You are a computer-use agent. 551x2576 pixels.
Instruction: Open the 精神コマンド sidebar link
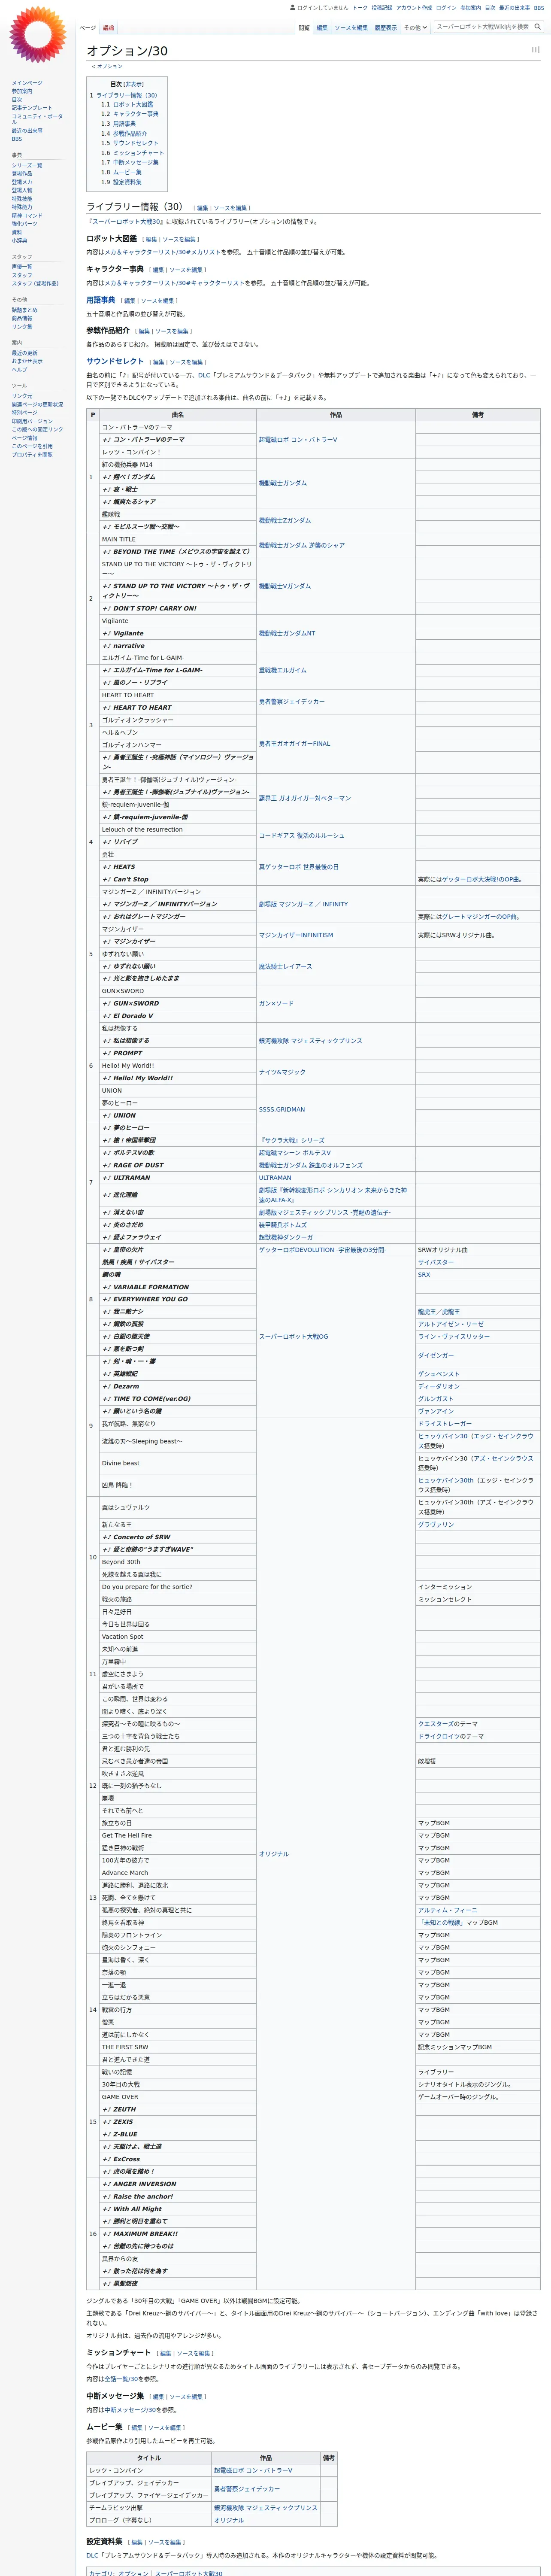click(27, 215)
